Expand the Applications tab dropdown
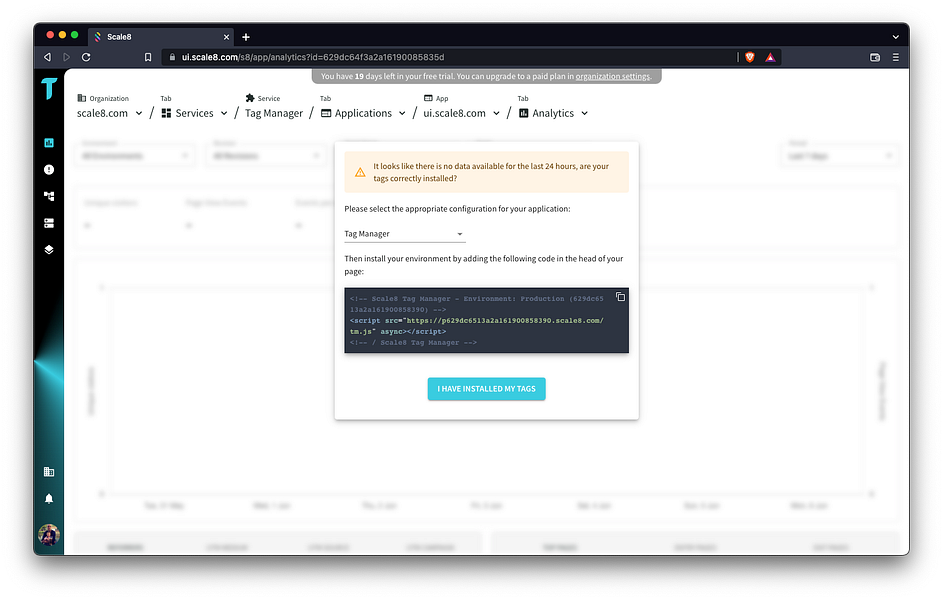Image resolution: width=943 pixels, height=600 pixels. click(402, 113)
